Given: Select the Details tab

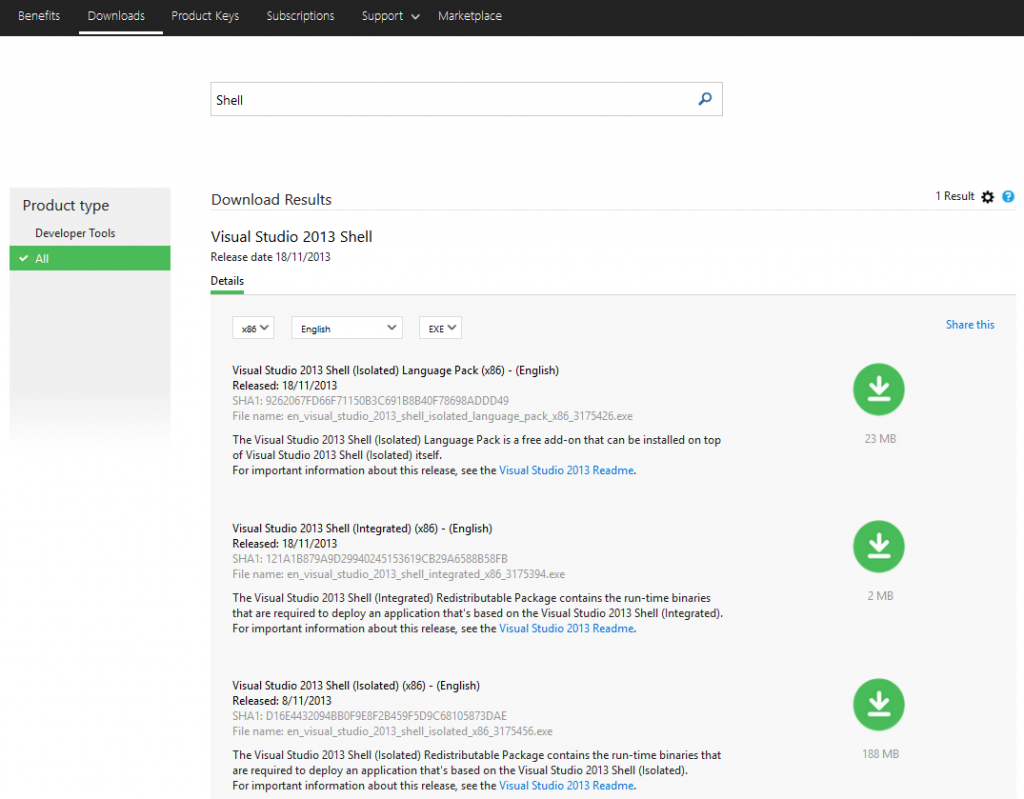Looking at the screenshot, I should point(227,281).
